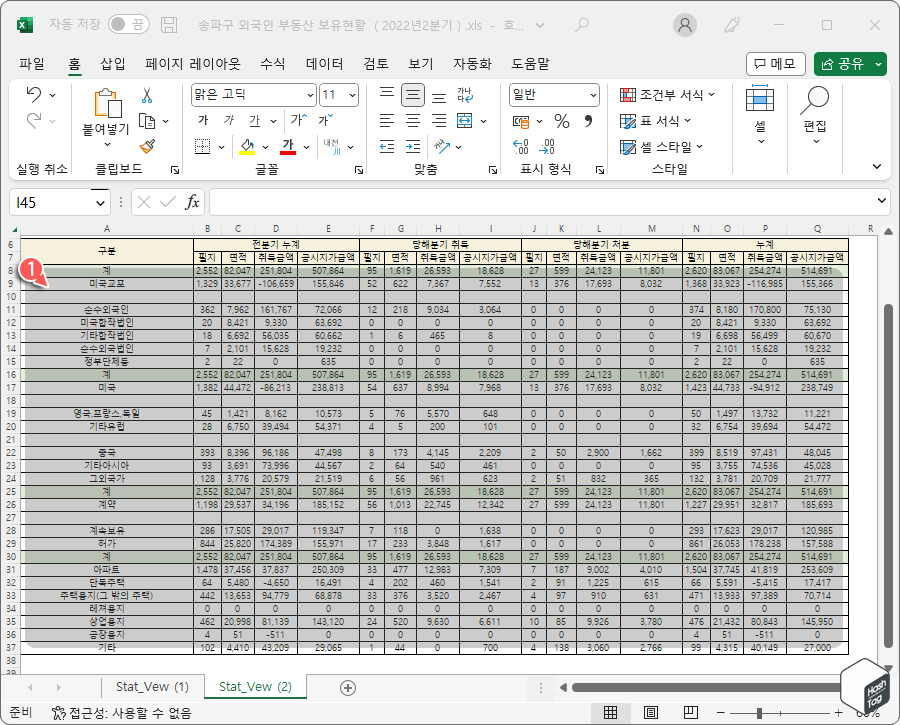Open the user account icon
This screenshot has height=725, width=900.
684,25
